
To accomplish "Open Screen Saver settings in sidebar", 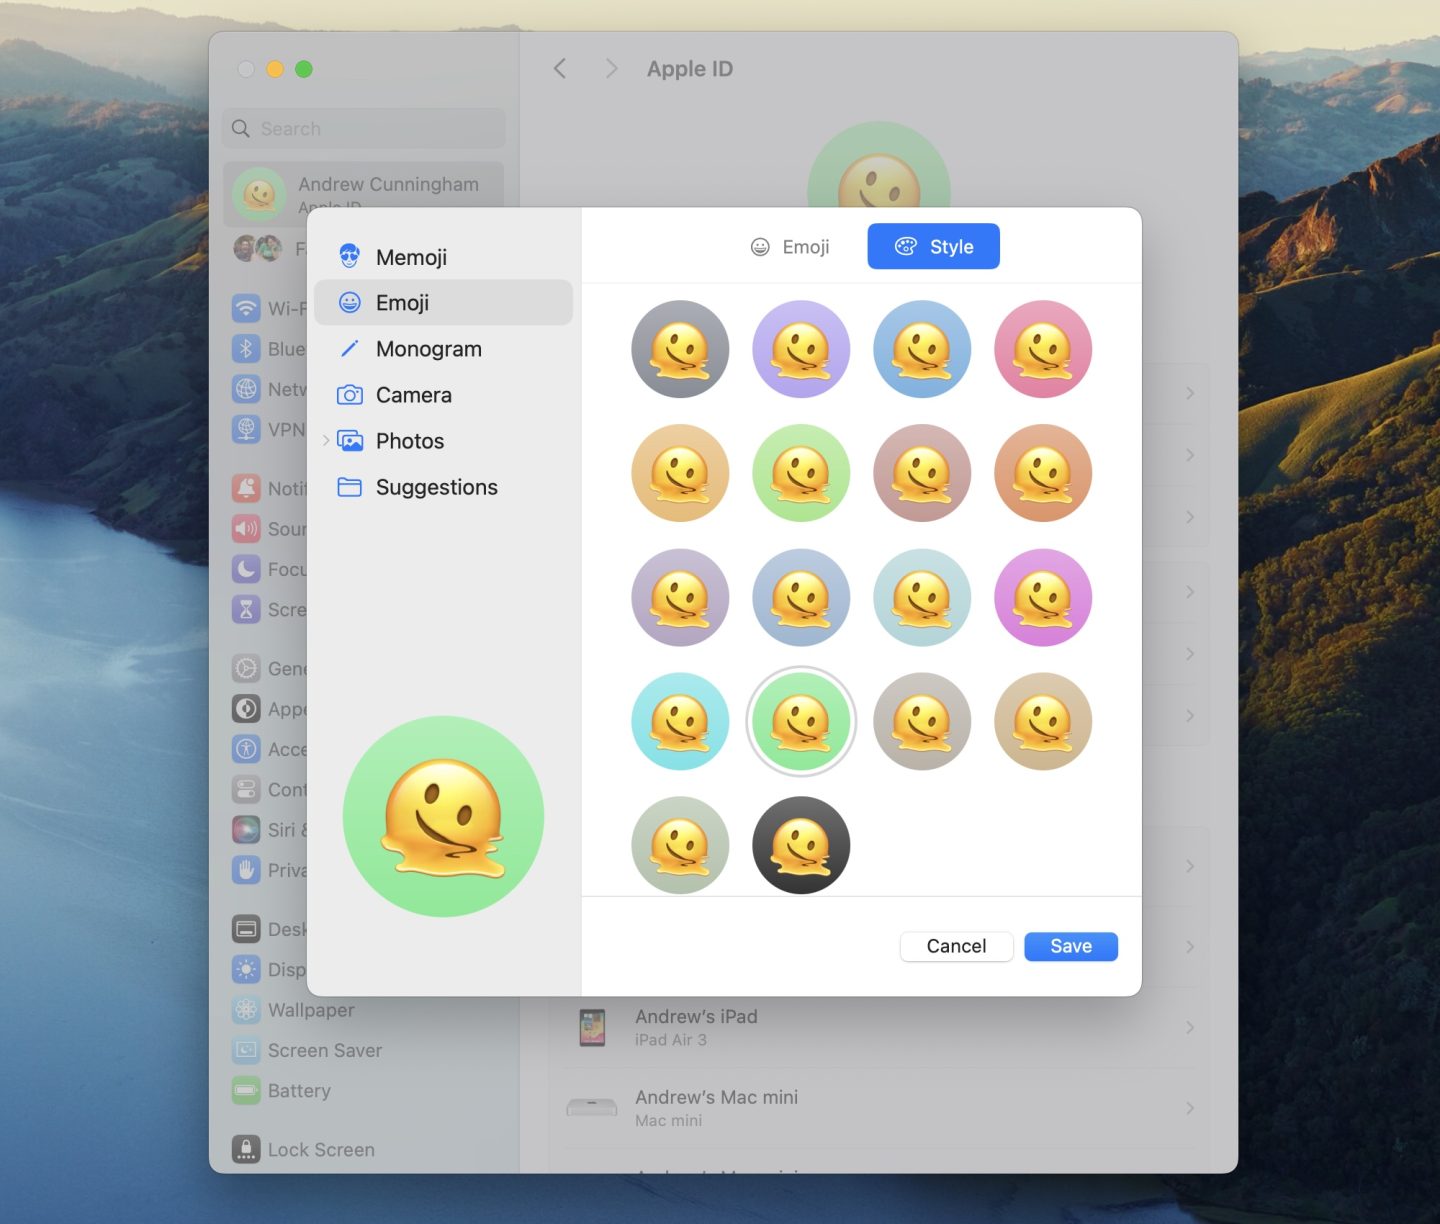I will tap(324, 1050).
